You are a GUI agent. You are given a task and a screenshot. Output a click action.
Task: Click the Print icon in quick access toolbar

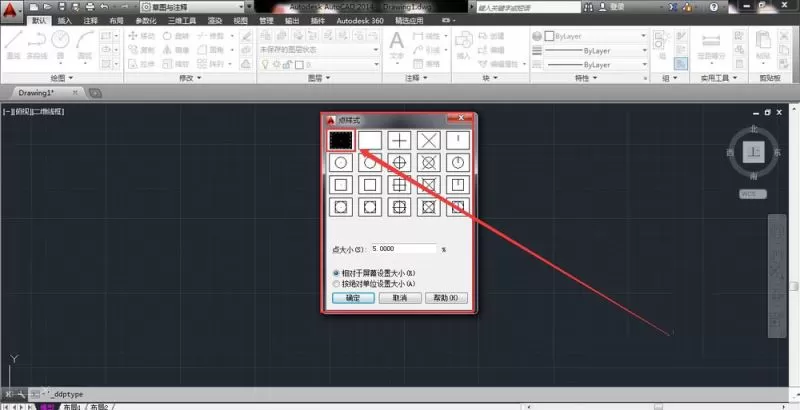[90, 7]
